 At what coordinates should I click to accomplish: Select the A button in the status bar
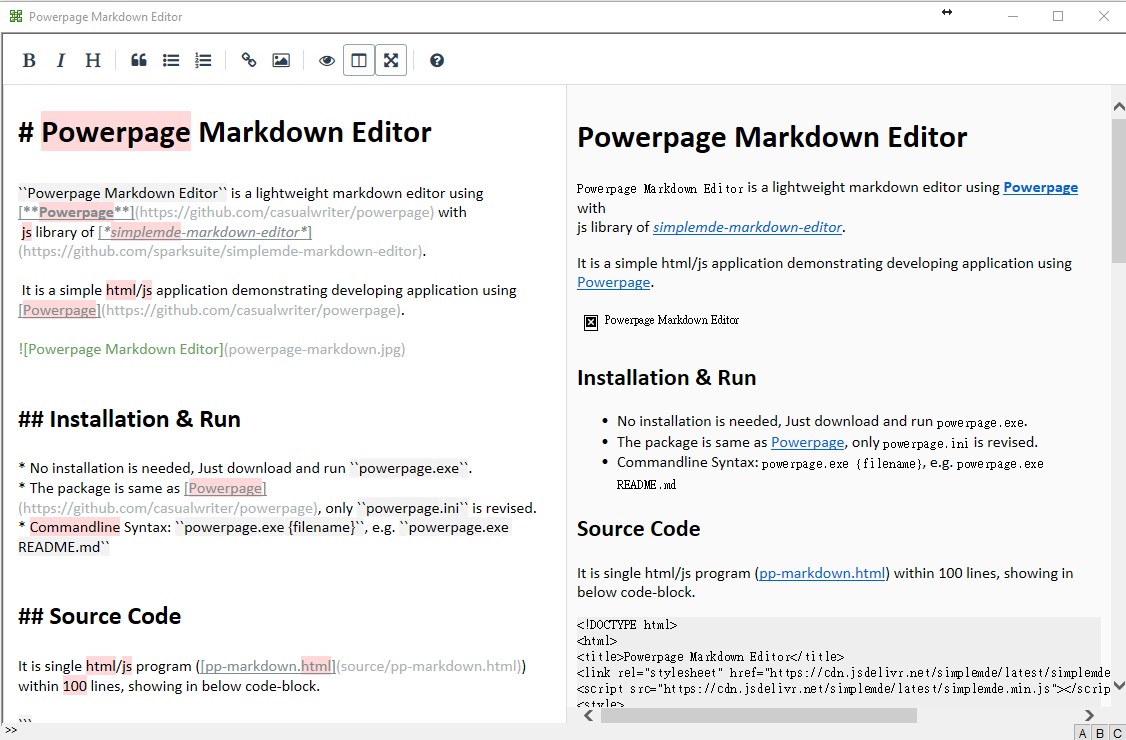pyautogui.click(x=1081, y=733)
